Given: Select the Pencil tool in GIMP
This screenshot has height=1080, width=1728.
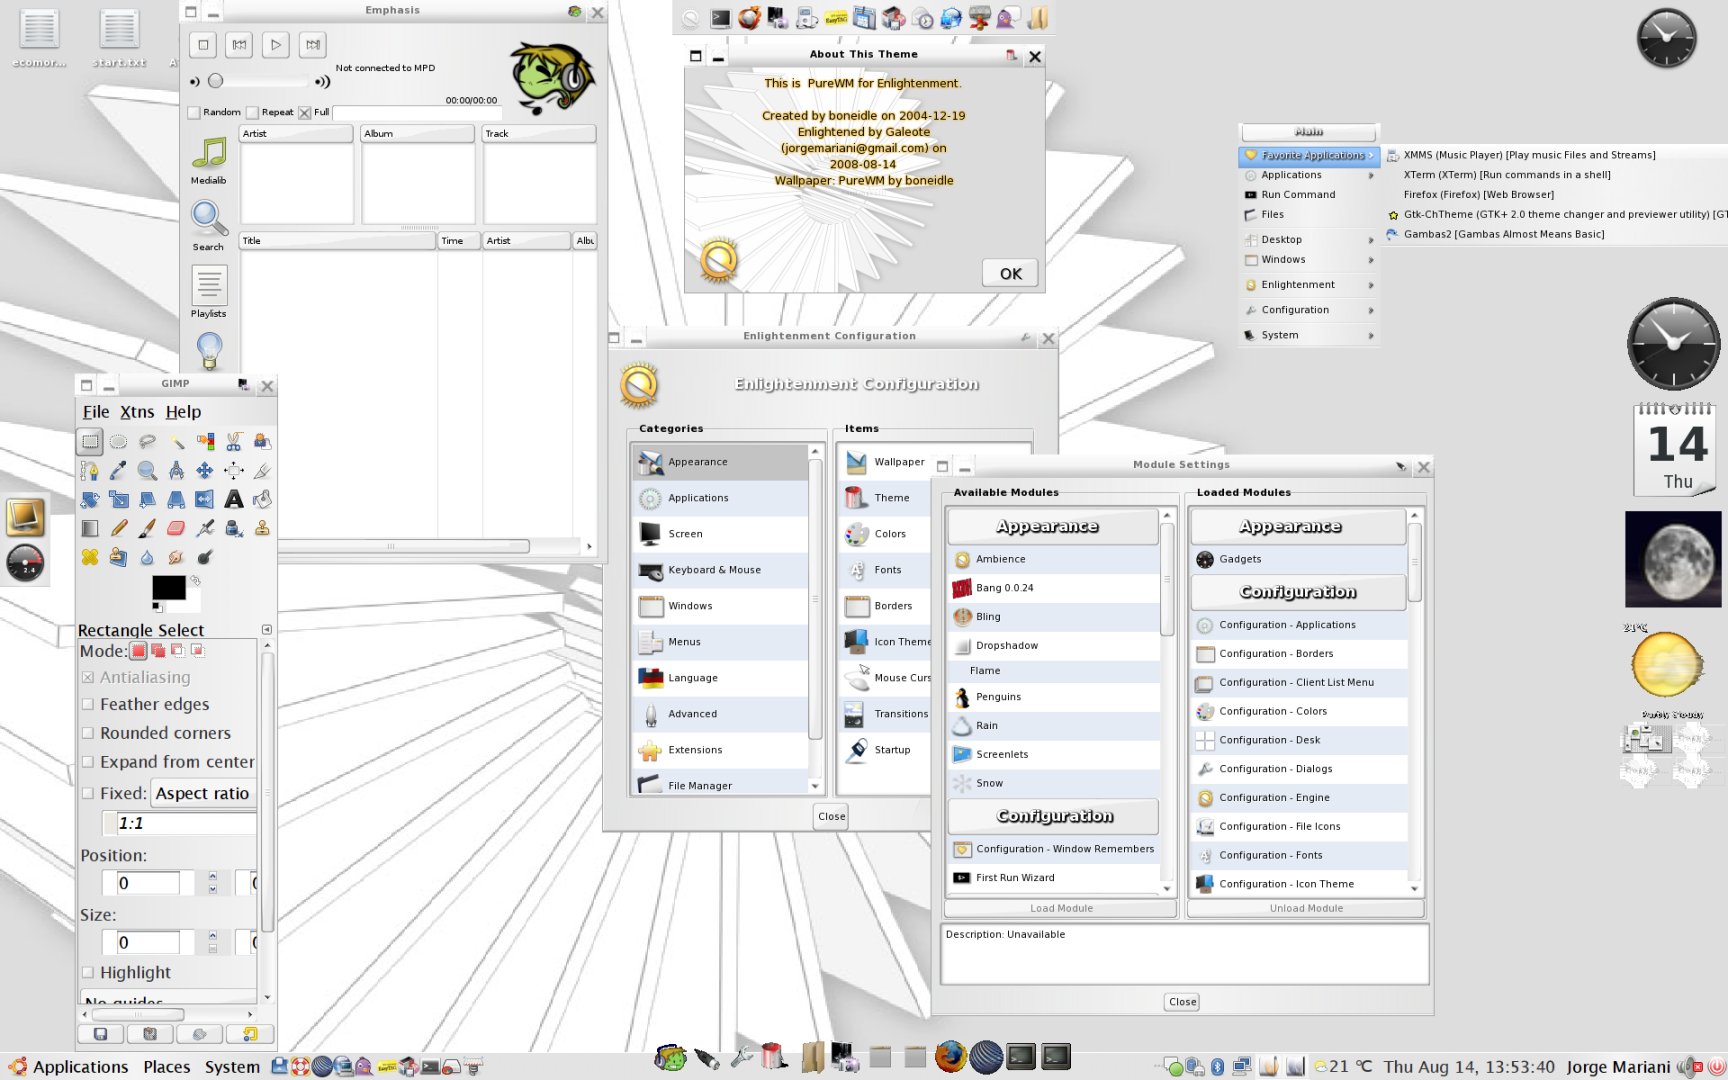Looking at the screenshot, I should [118, 528].
